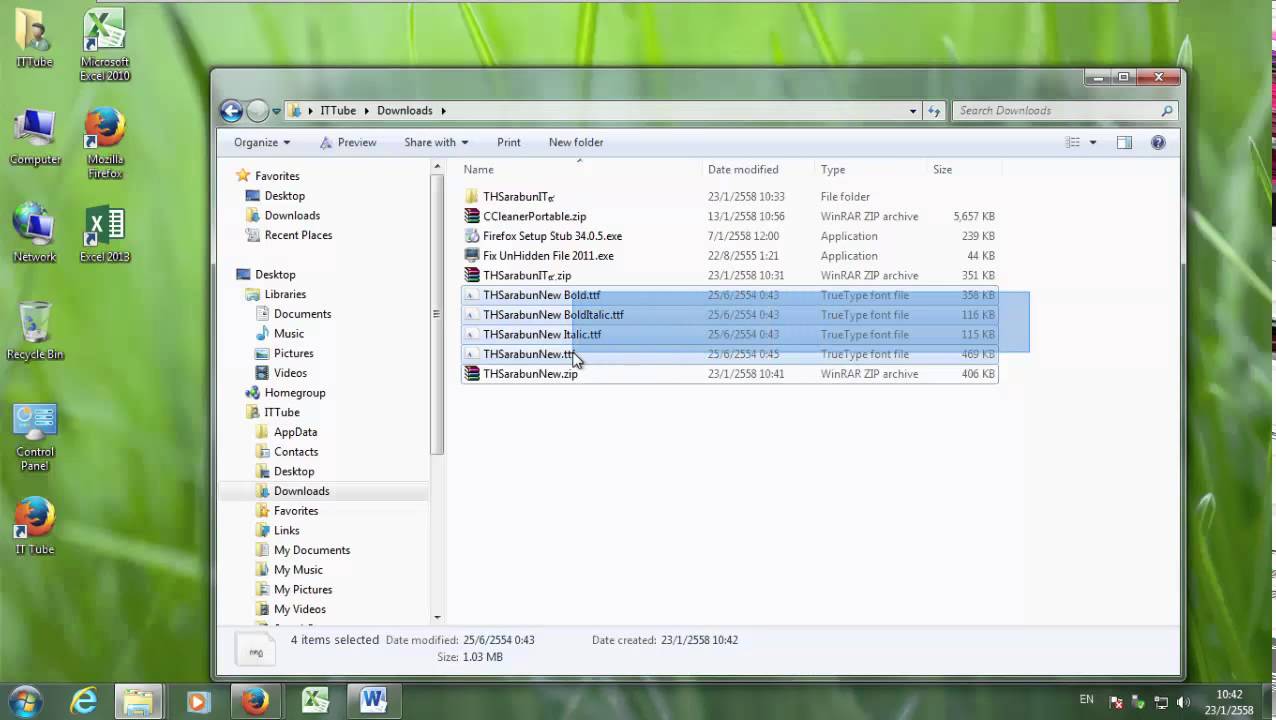Open the Organize menu
Viewport: 1276px width, 720px height.
pyautogui.click(x=262, y=142)
